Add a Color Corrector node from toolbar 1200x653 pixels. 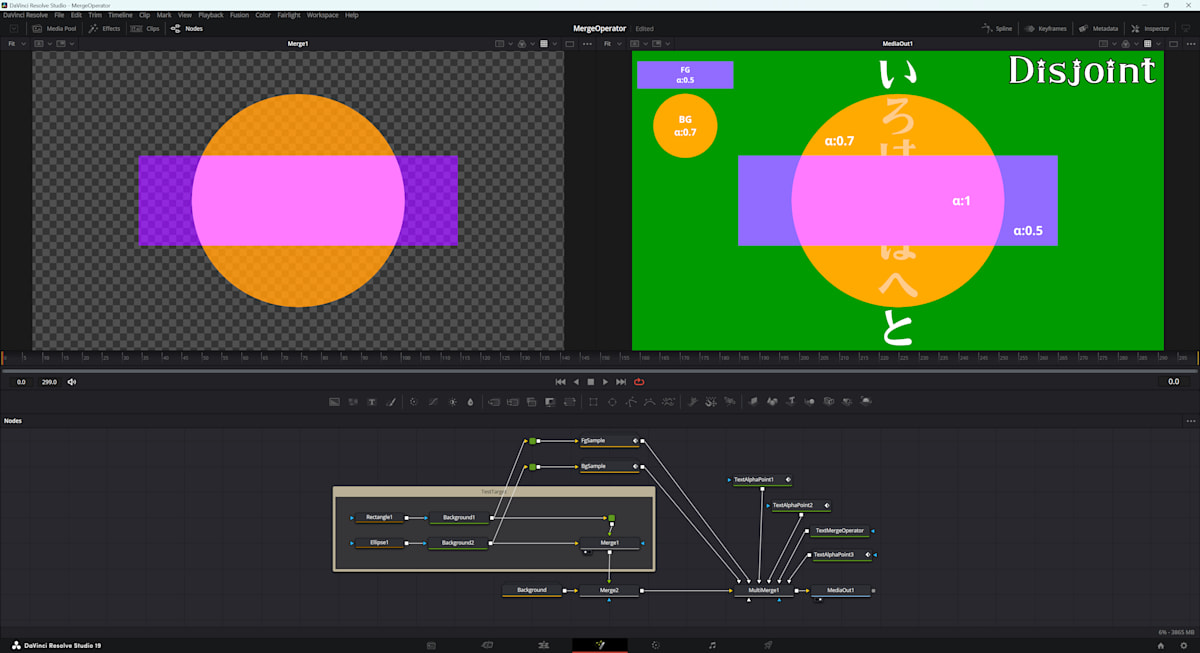point(413,401)
